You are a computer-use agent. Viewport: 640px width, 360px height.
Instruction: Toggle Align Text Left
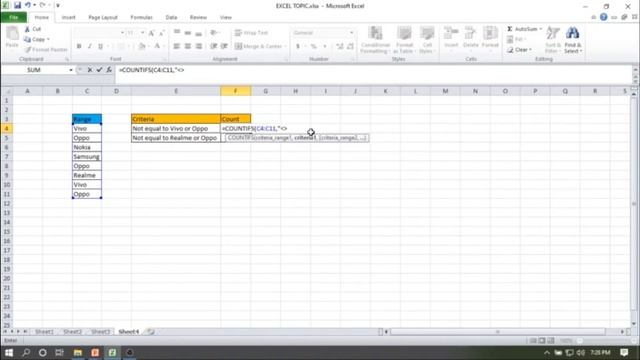(x=177, y=46)
